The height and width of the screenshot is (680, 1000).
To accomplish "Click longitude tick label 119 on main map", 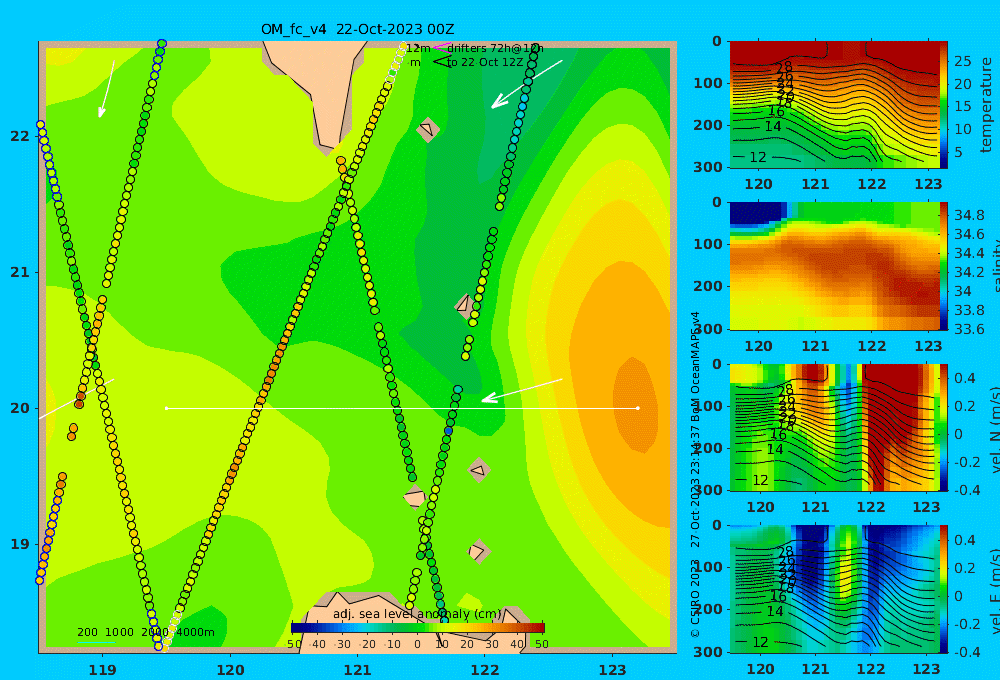I will [102, 670].
